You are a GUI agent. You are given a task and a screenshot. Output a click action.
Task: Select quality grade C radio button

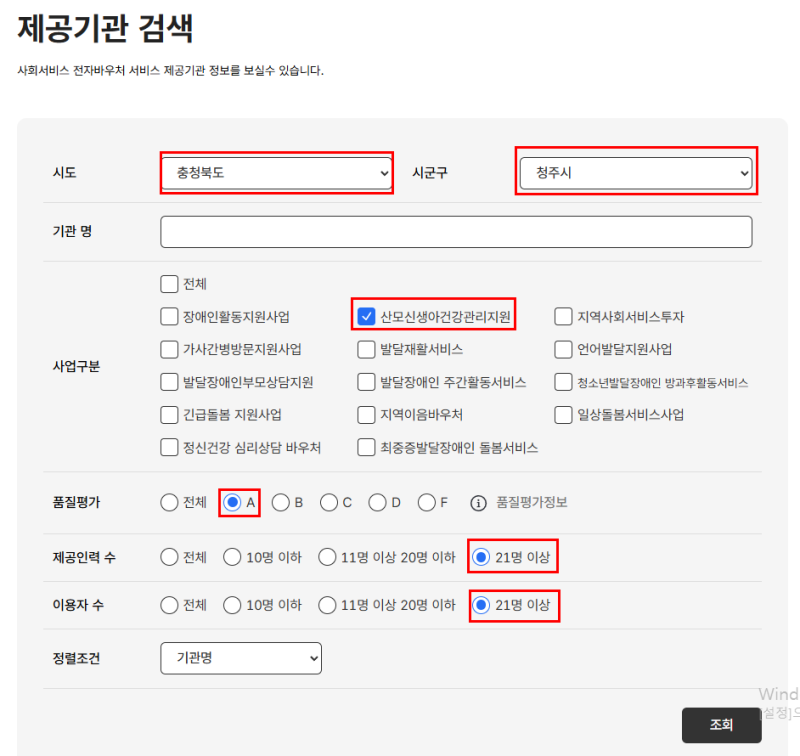pyautogui.click(x=329, y=502)
